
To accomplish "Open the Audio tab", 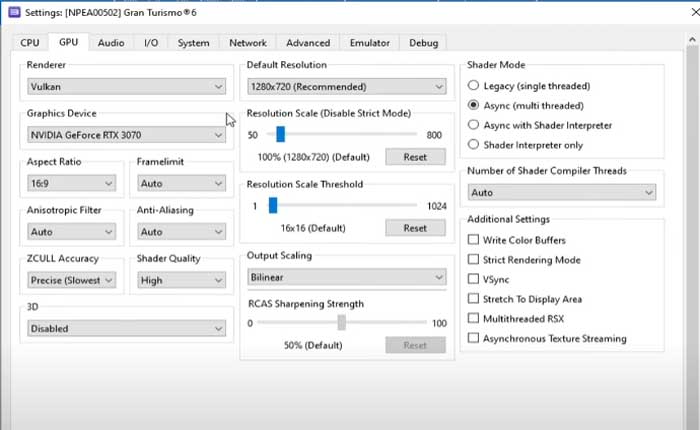I will pyautogui.click(x=111, y=43).
